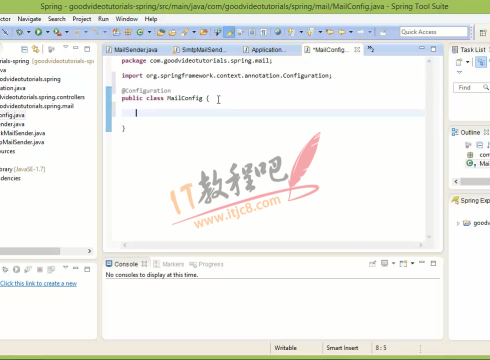Switch to the Markers tab
Screen dimensions: 490x360
[x=169, y=264]
